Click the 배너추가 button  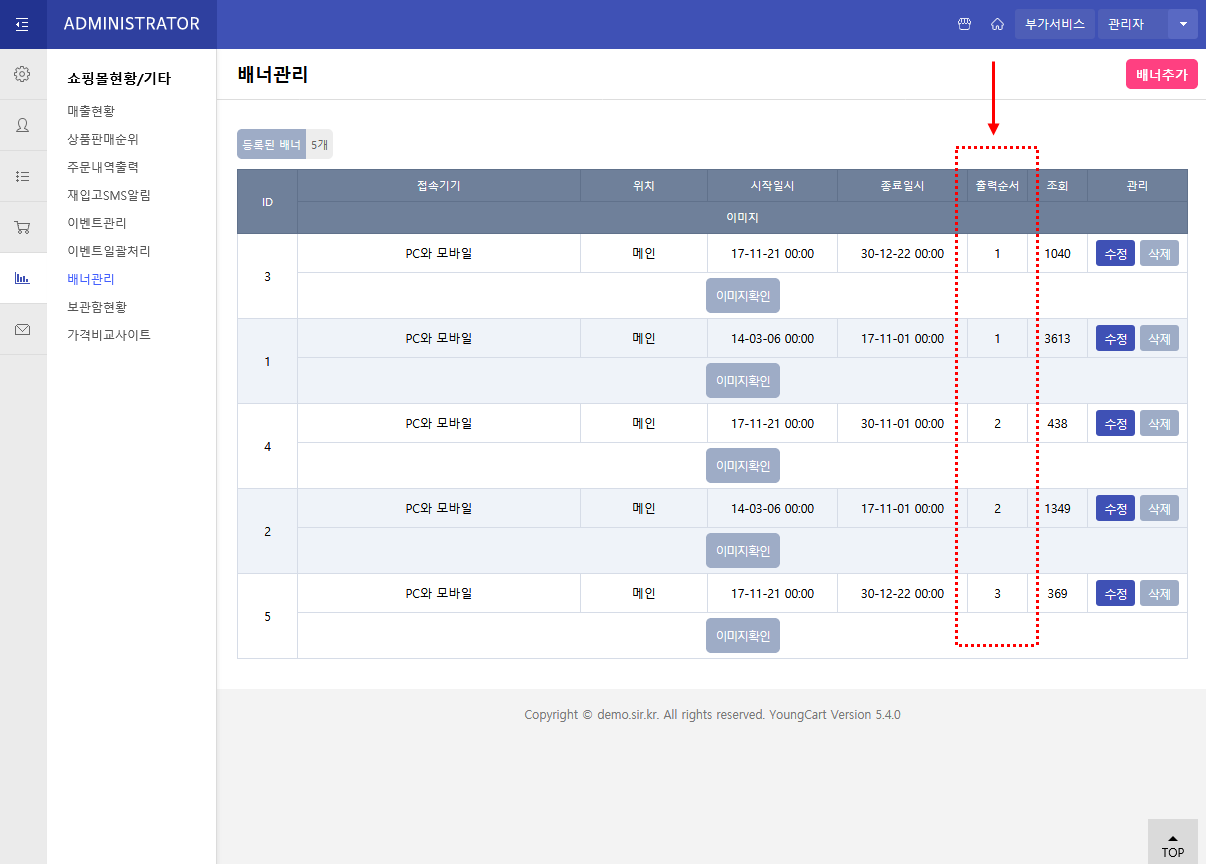click(x=1161, y=74)
